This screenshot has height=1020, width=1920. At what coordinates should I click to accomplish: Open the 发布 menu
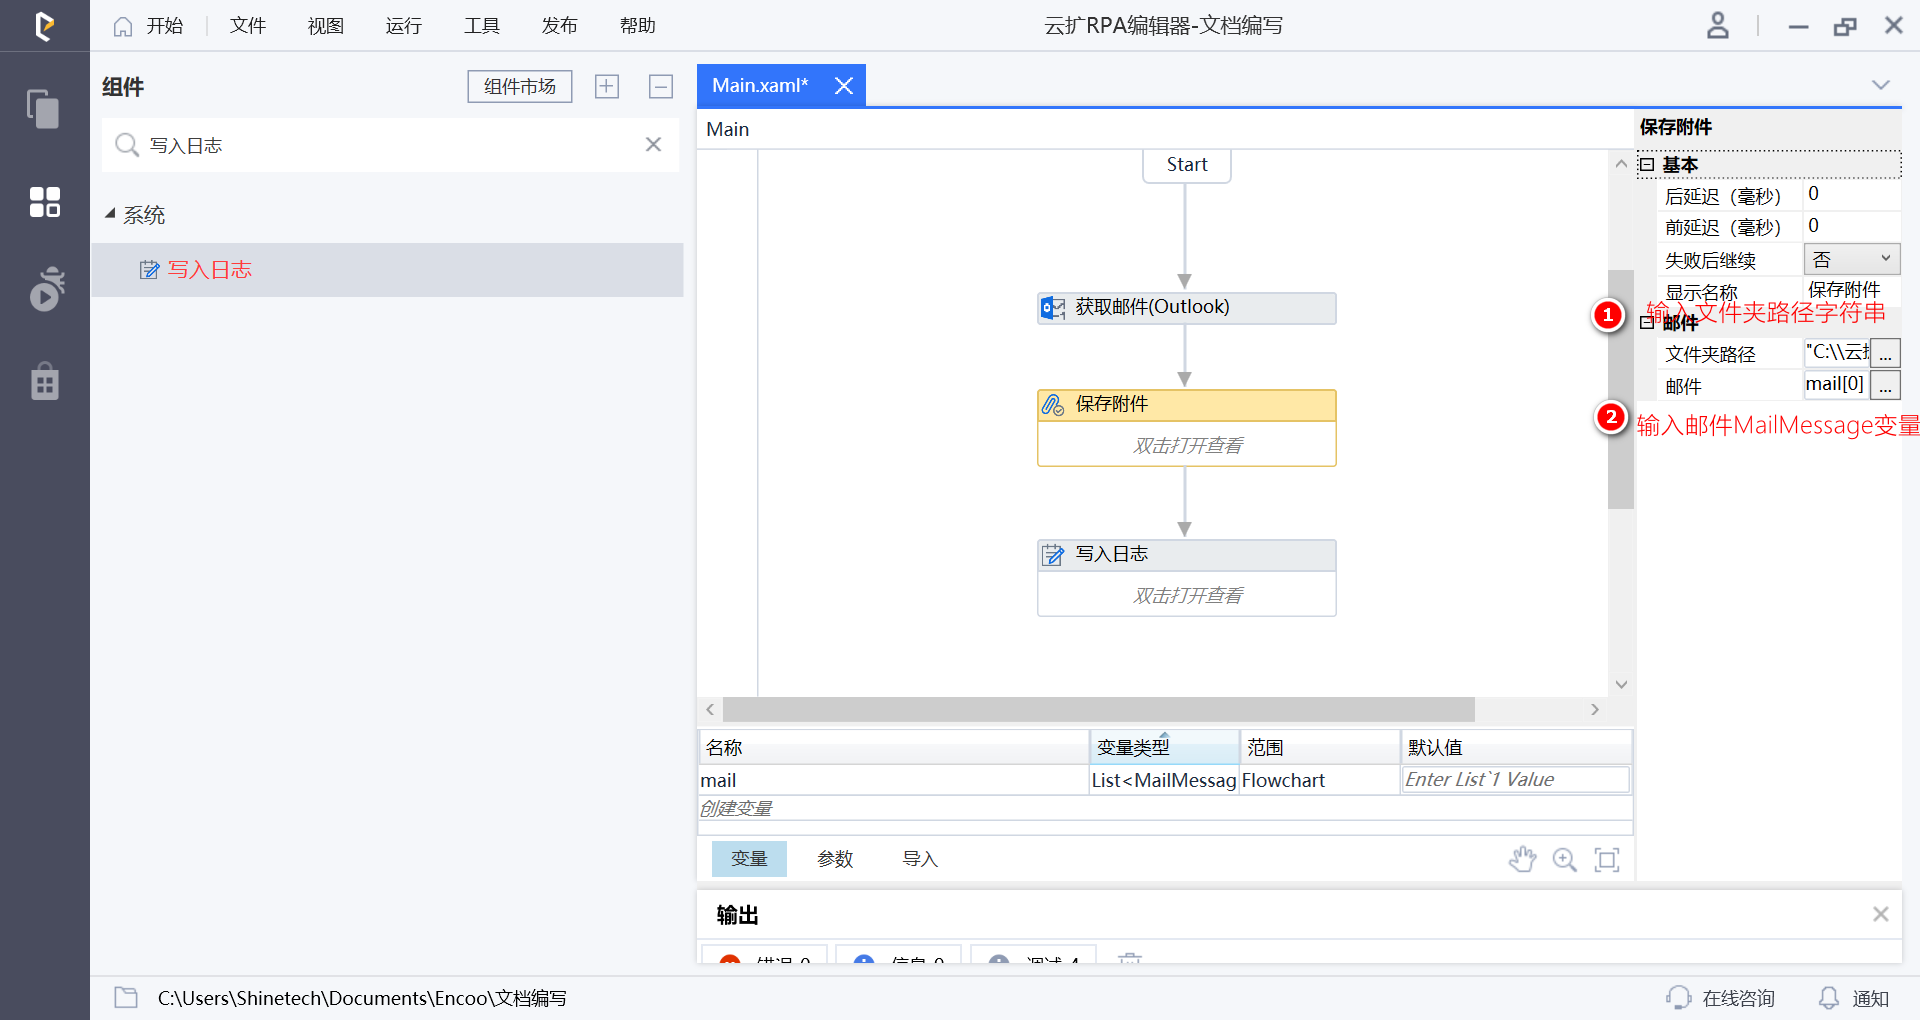coord(560,26)
